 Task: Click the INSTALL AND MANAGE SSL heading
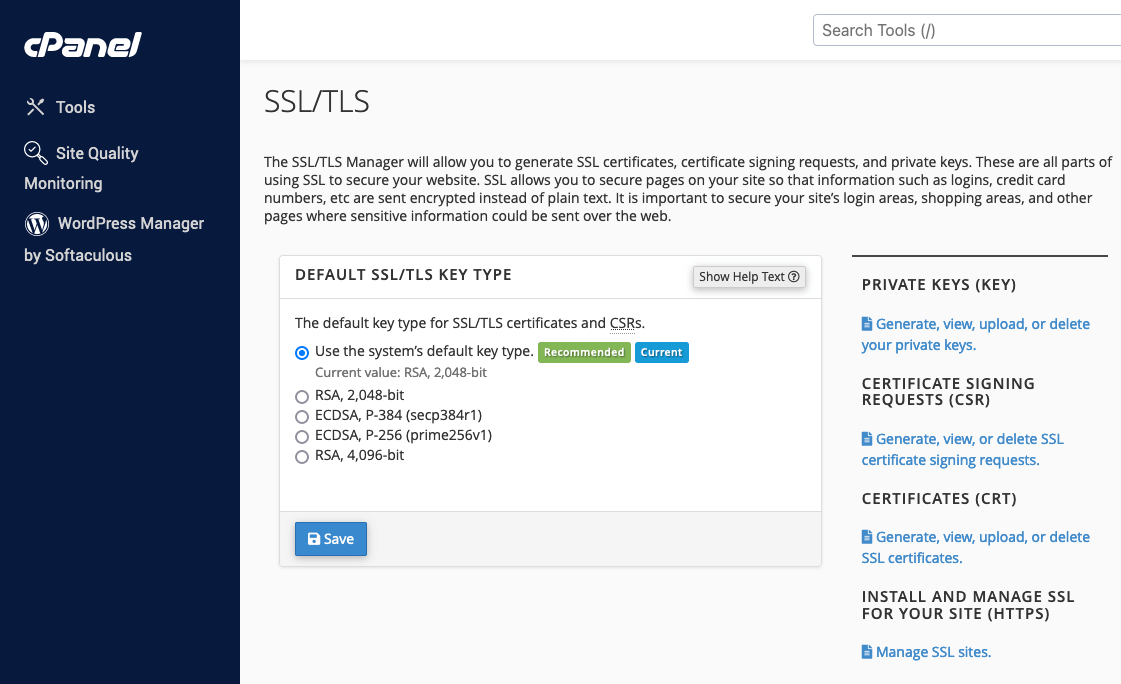(968, 605)
